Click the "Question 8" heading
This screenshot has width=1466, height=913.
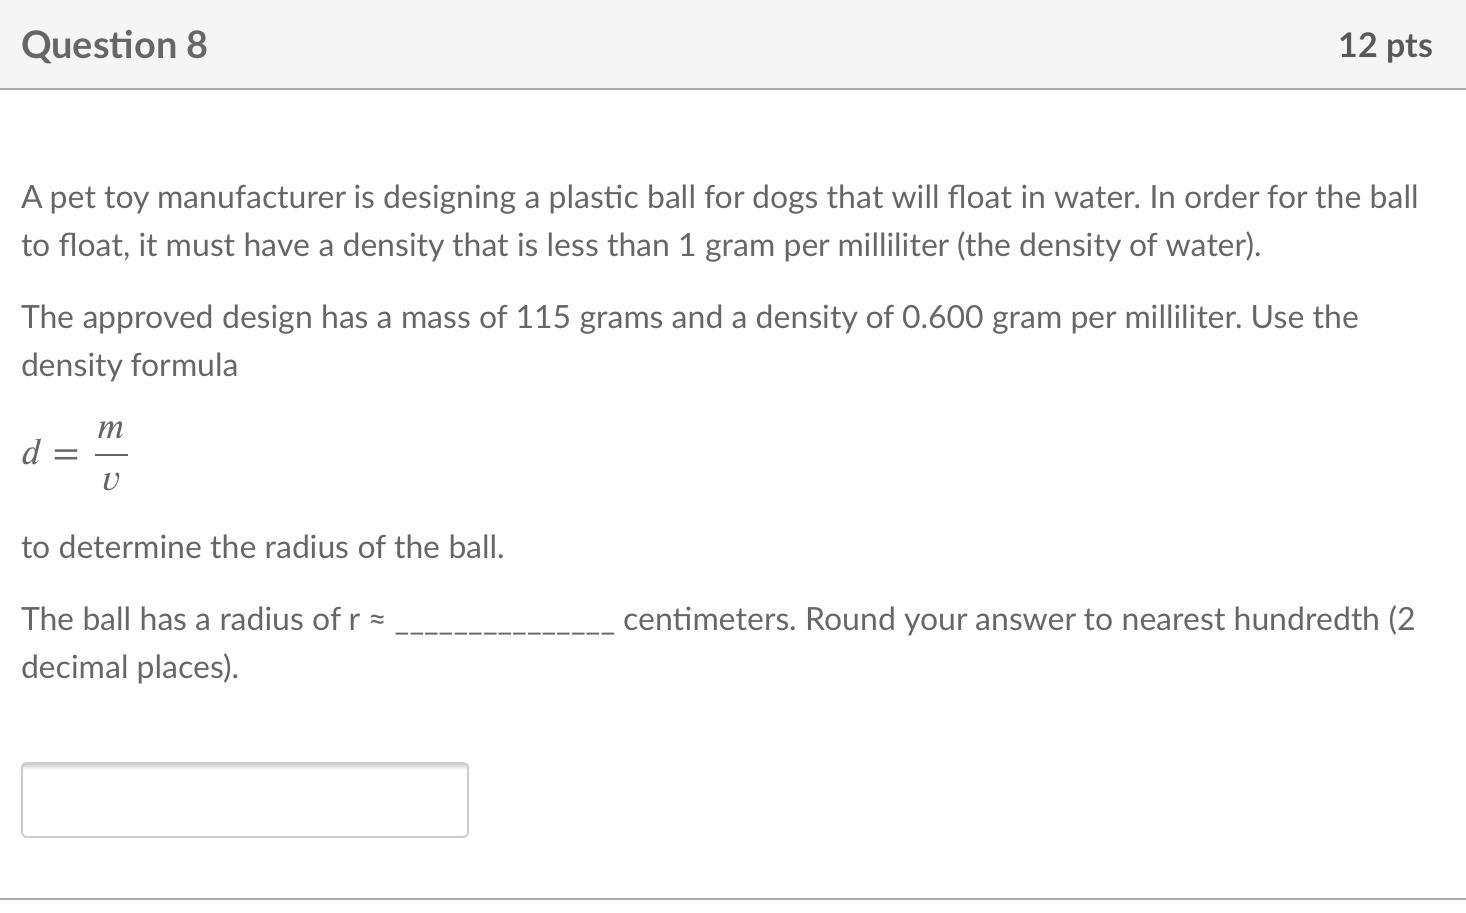[x=114, y=45]
